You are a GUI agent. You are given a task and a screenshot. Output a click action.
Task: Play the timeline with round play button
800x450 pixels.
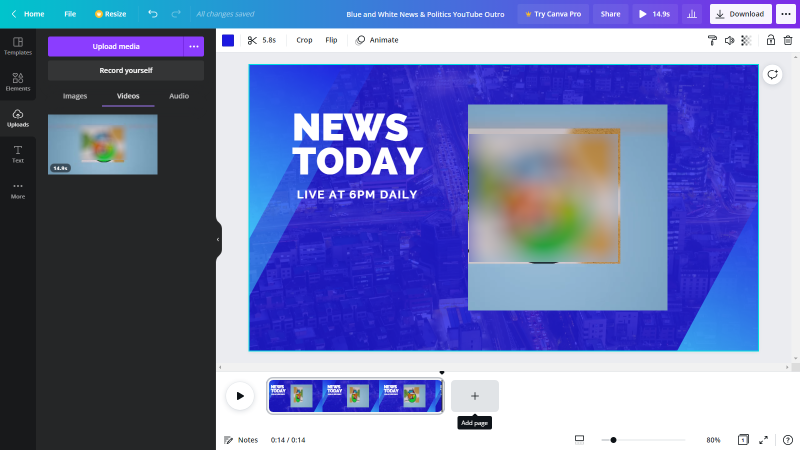tap(240, 396)
